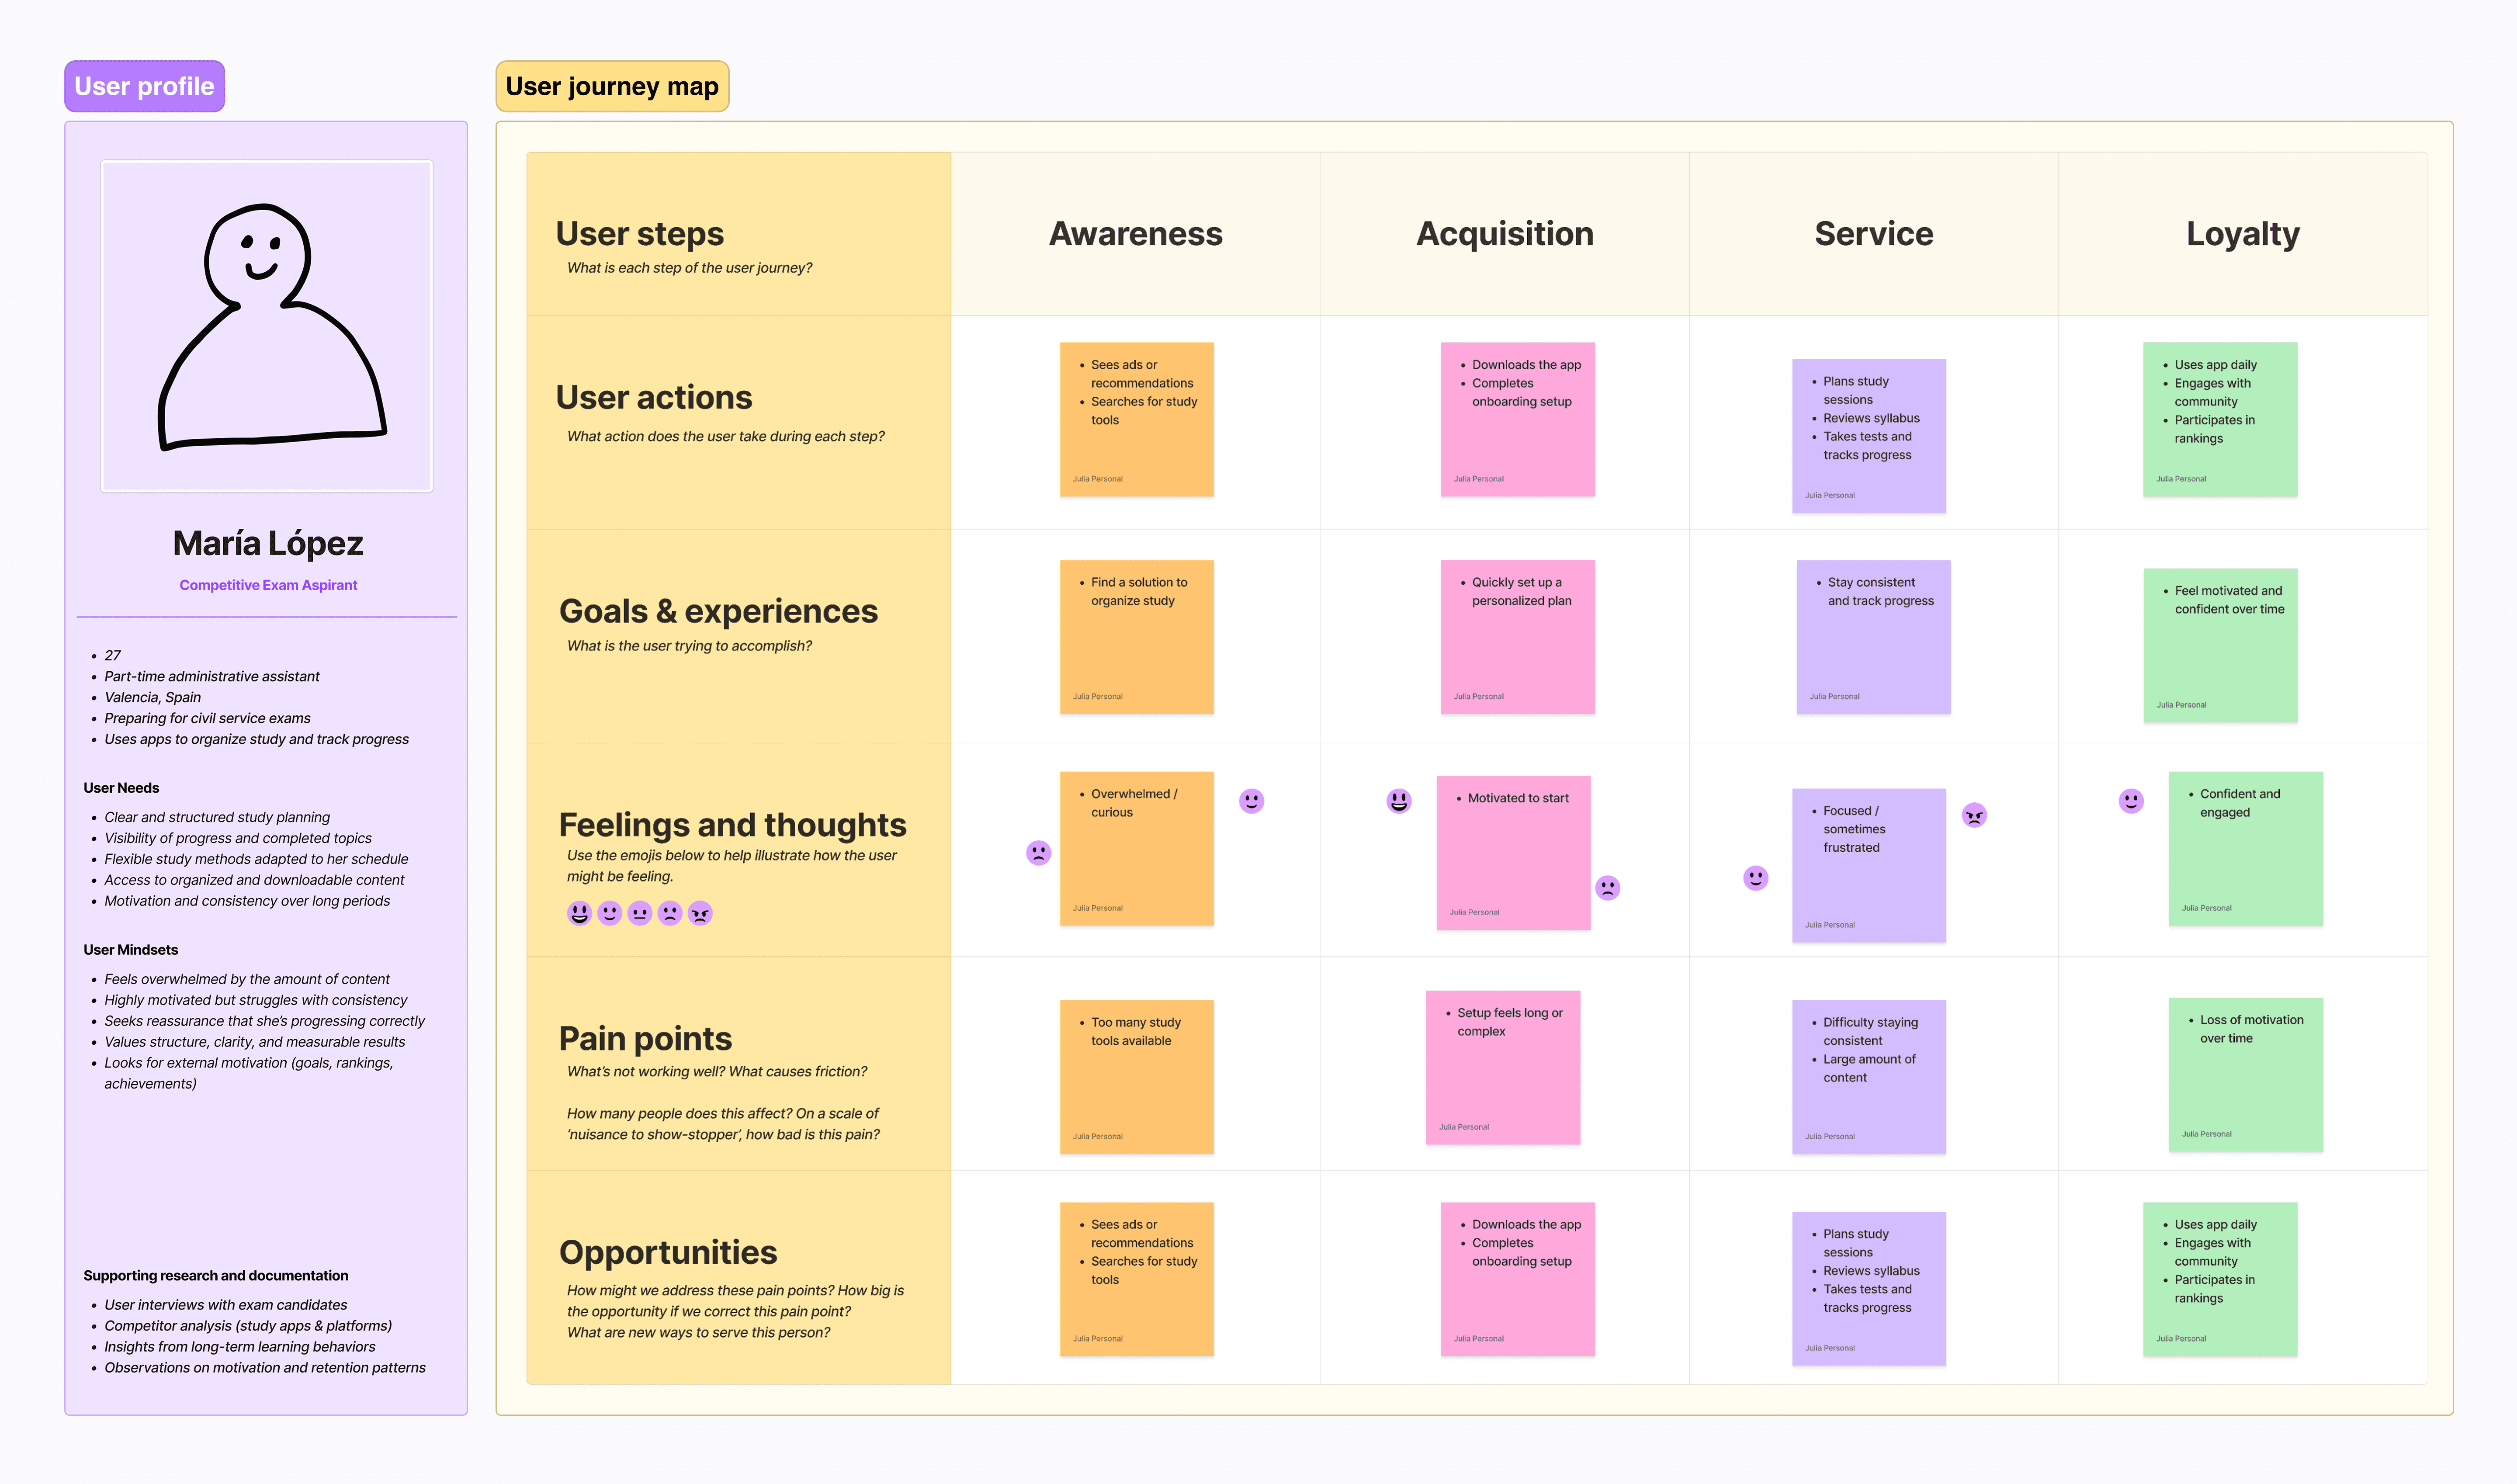Image resolution: width=2517 pixels, height=1484 pixels.
Task: Click the User journey map yellow label
Action: point(612,86)
